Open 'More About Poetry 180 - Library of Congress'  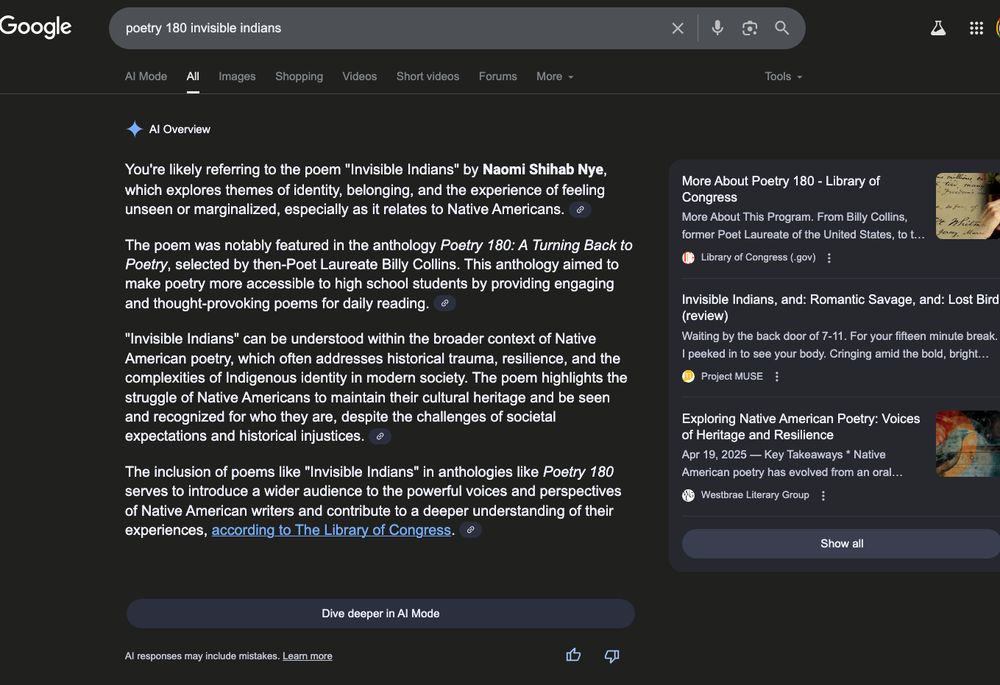[x=781, y=189]
